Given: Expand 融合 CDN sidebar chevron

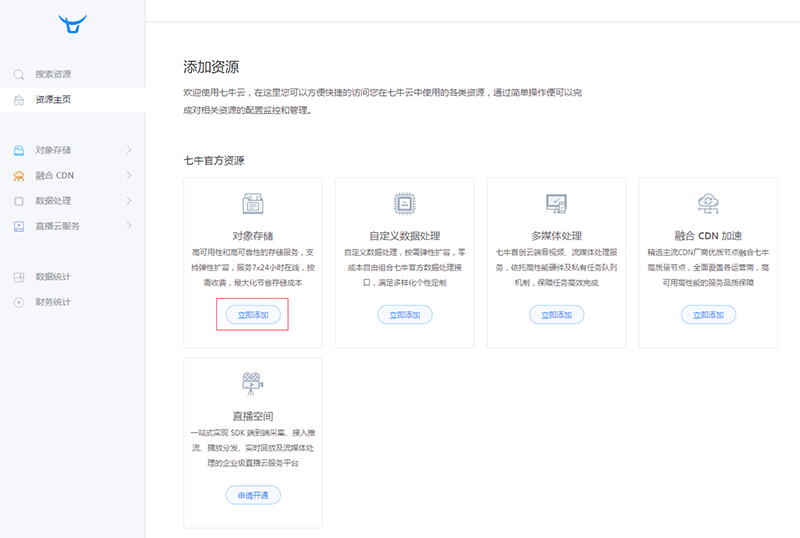Looking at the screenshot, I should pos(129,175).
